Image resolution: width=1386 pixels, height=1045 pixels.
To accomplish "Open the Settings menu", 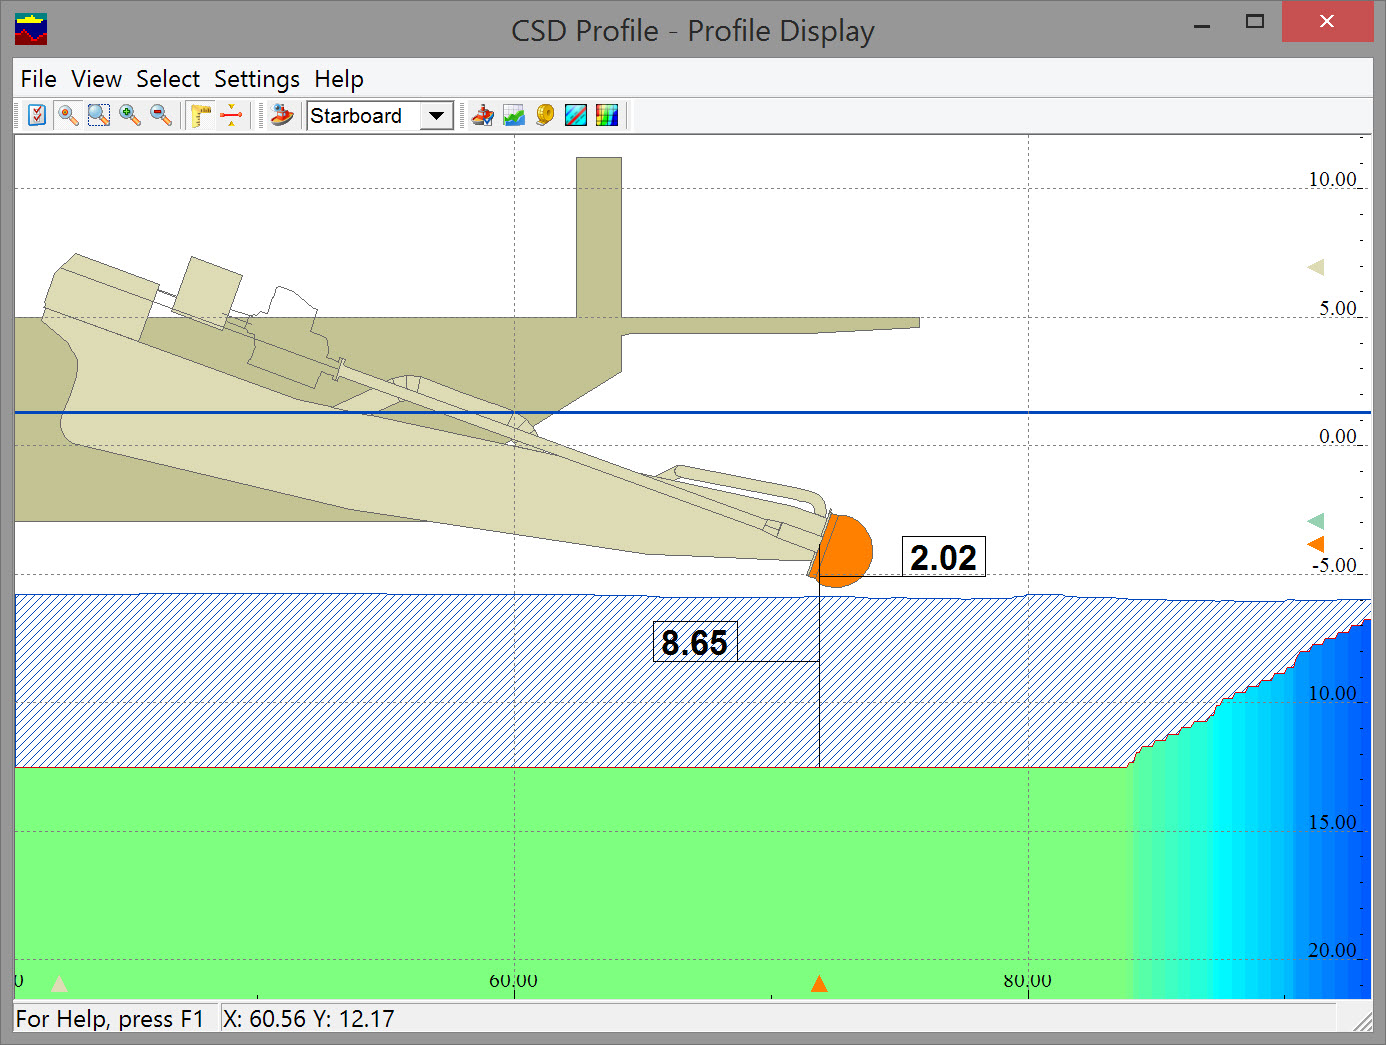I will [x=257, y=79].
